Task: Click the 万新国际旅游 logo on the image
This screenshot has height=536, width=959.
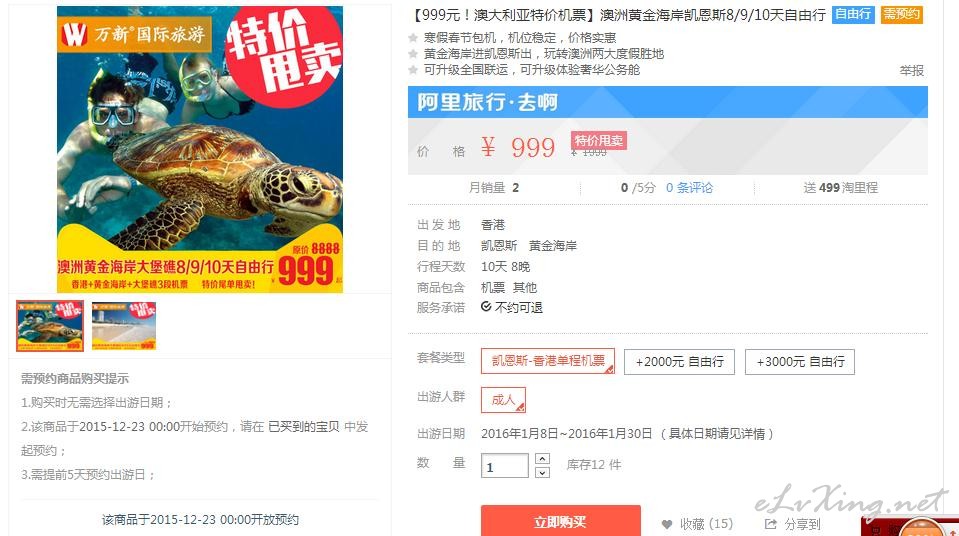Action: pyautogui.click(x=134, y=34)
